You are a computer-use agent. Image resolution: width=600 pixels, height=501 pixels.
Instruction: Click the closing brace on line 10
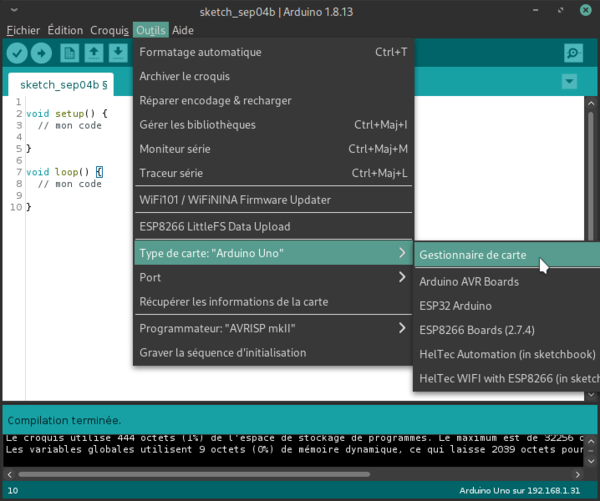[x=28, y=207]
